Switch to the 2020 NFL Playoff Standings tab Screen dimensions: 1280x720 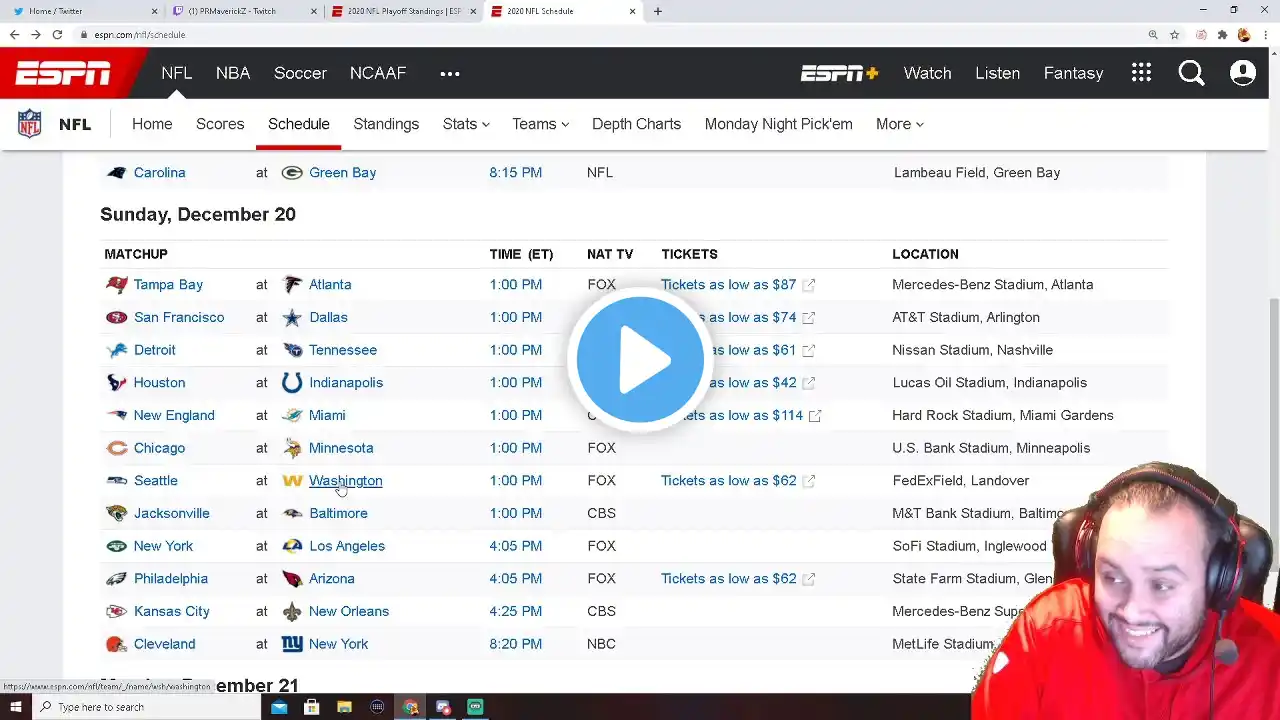click(404, 11)
